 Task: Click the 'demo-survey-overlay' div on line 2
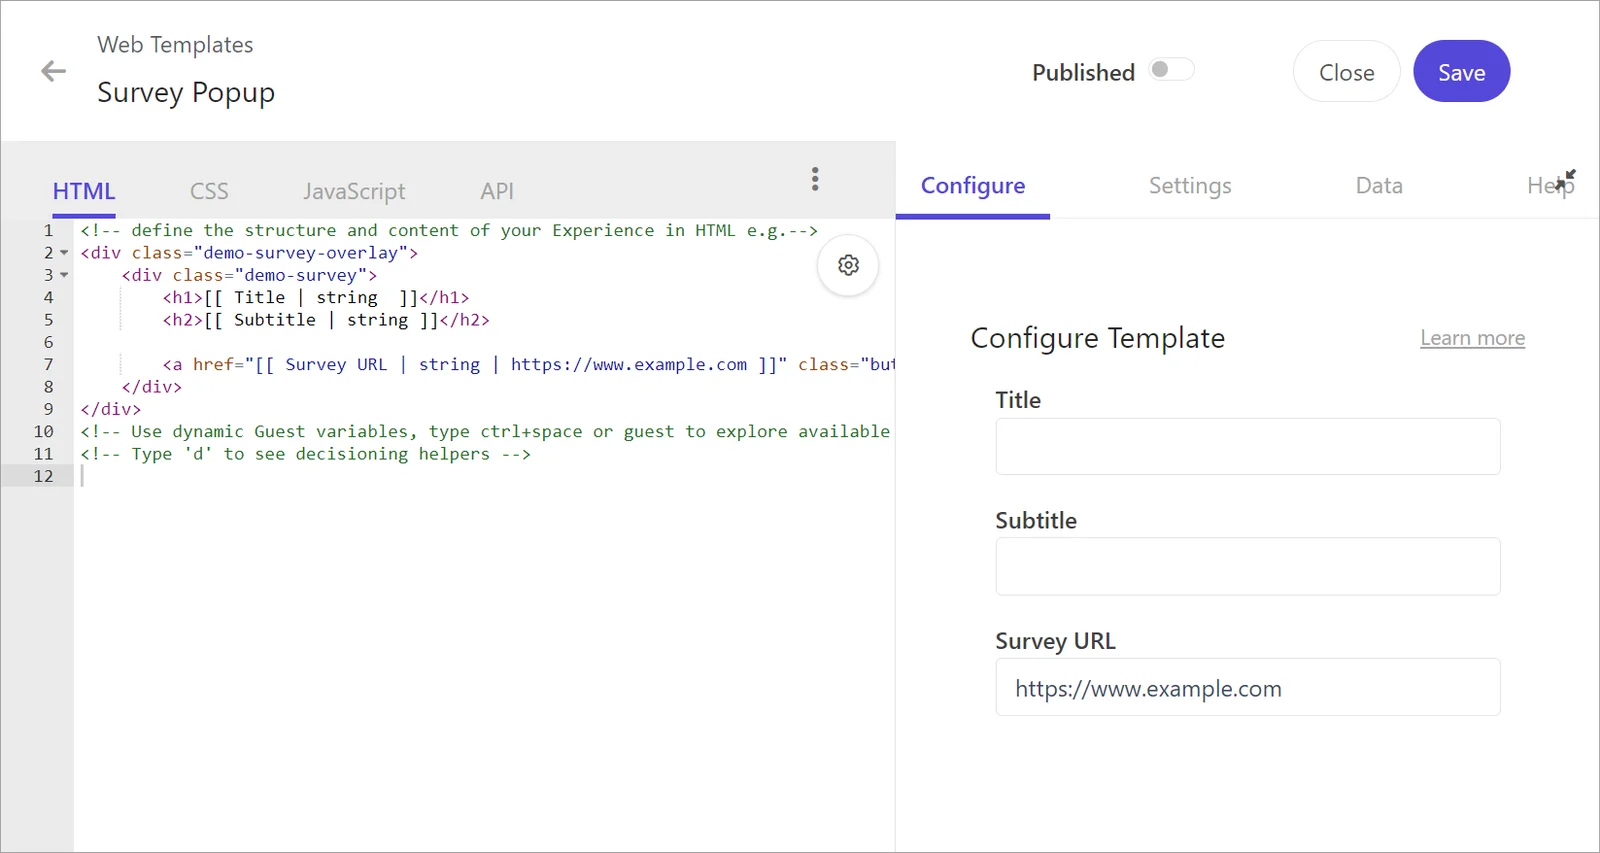pos(249,253)
